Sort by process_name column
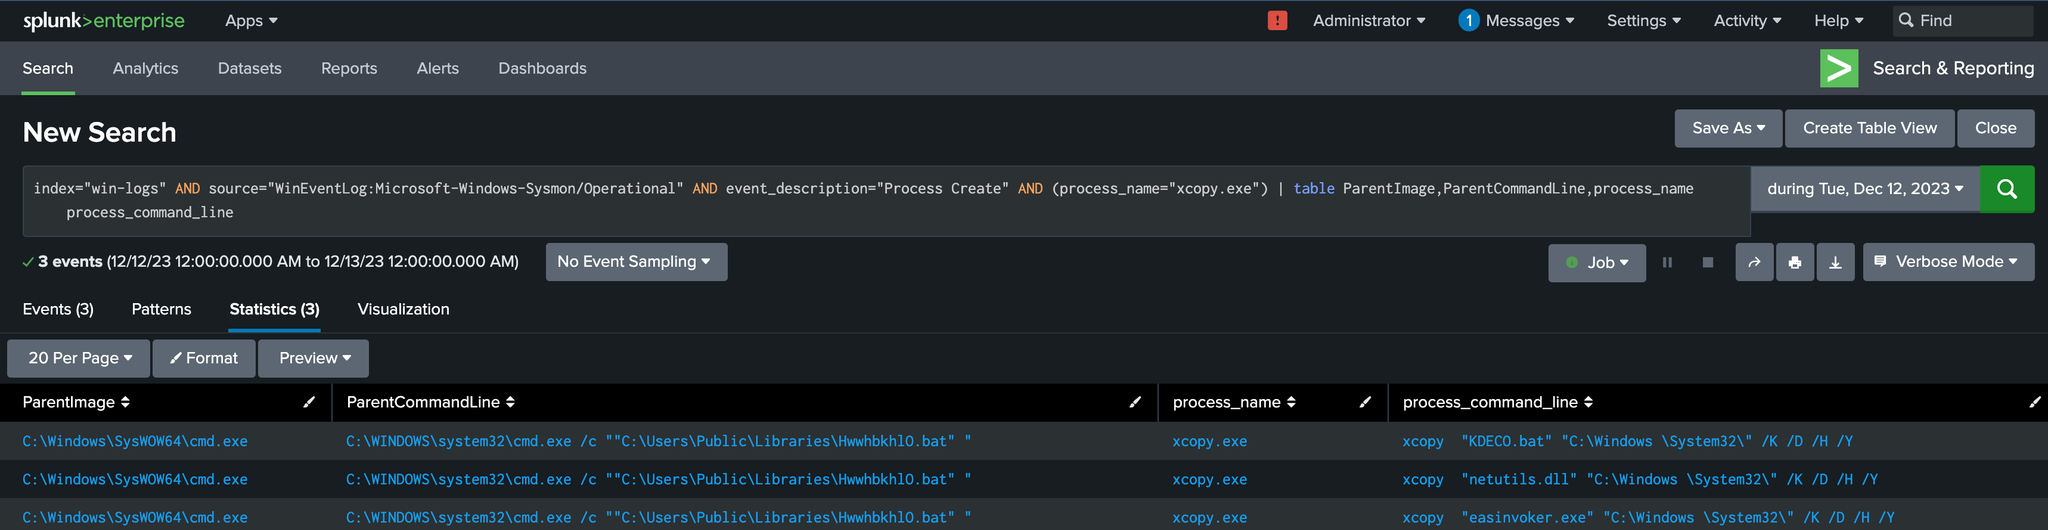This screenshot has width=2048, height=530. pyautogui.click(x=1234, y=402)
